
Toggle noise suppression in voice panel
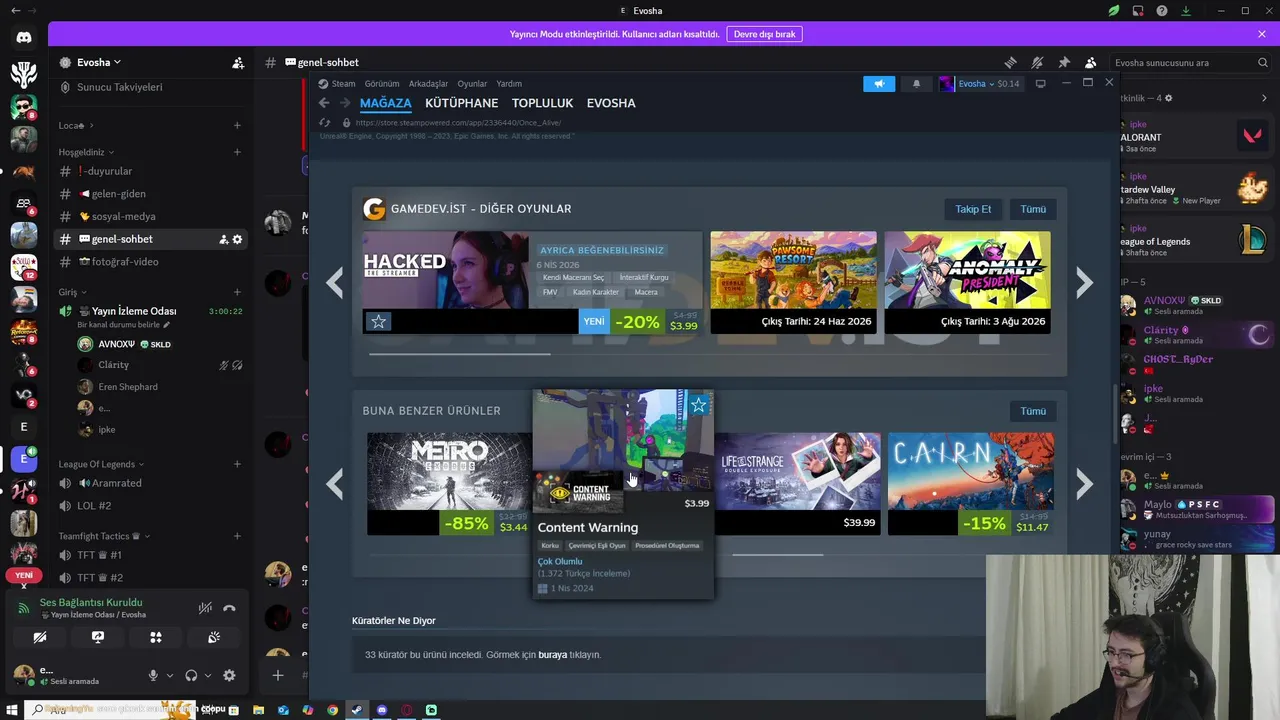click(205, 608)
